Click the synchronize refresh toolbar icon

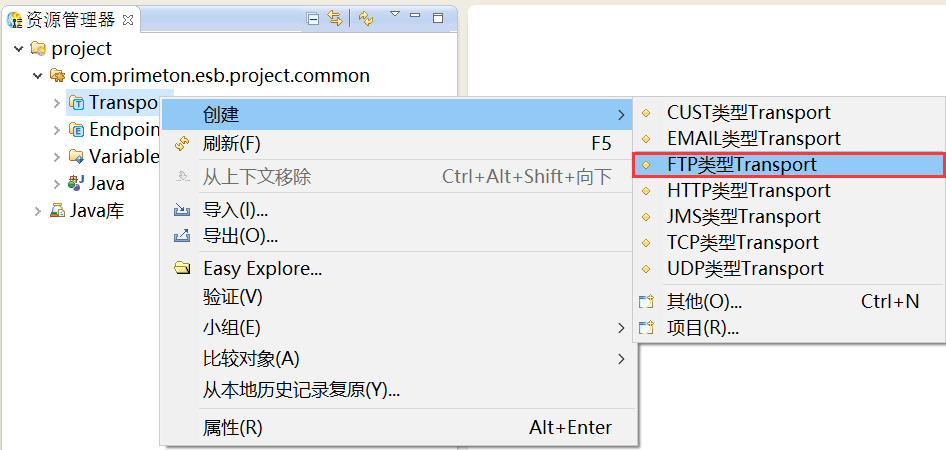click(x=366, y=19)
